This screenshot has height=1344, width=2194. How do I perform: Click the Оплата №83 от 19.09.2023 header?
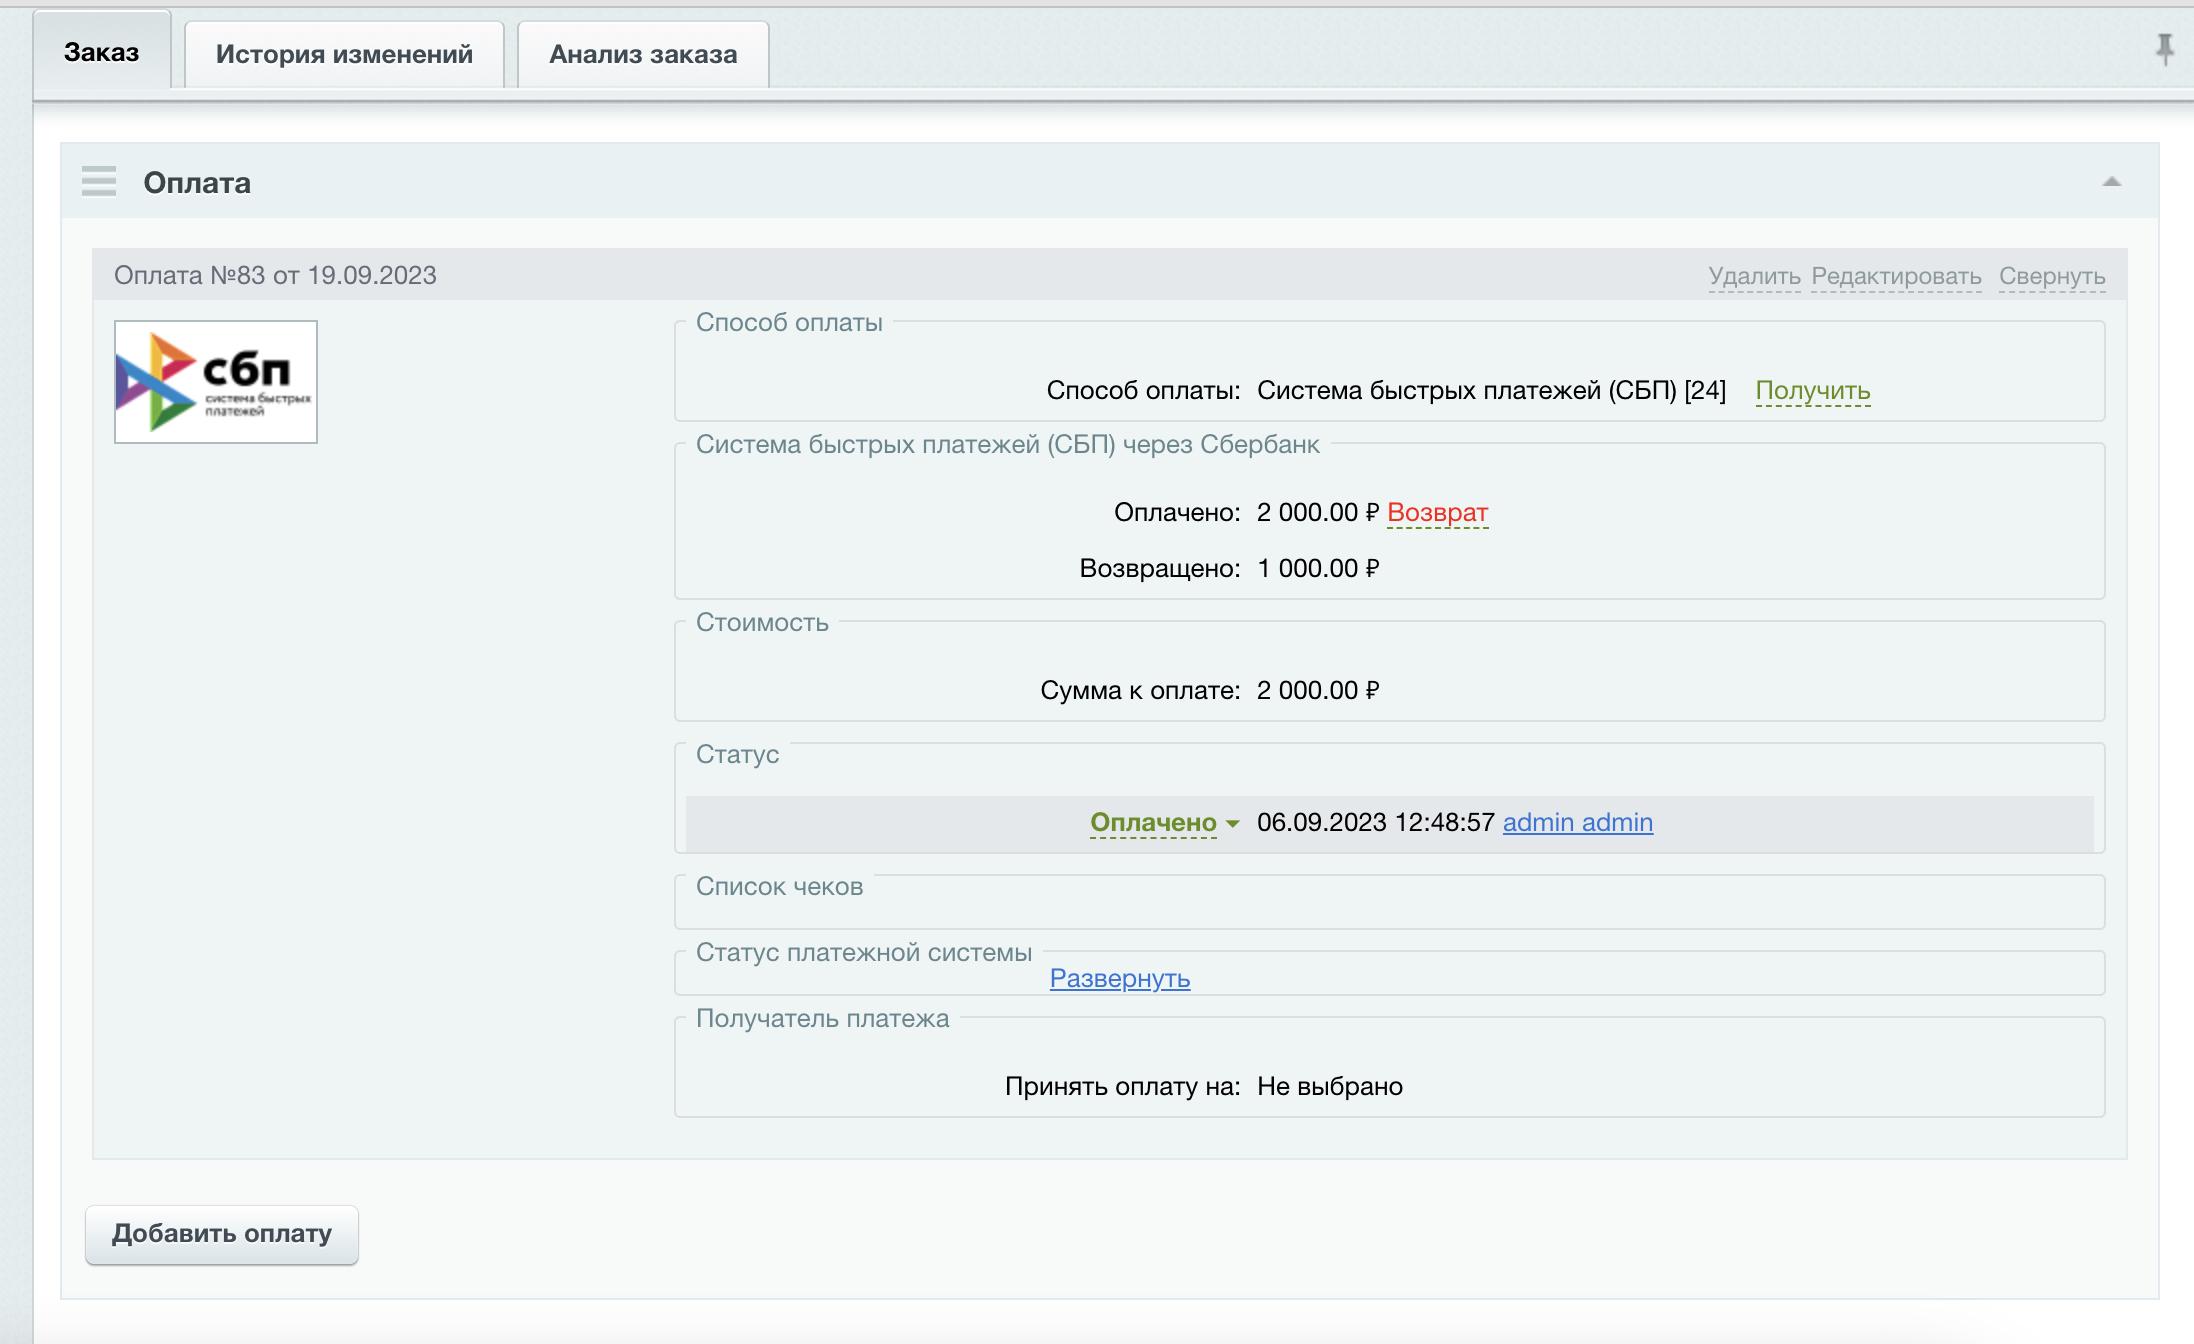pyautogui.click(x=275, y=275)
